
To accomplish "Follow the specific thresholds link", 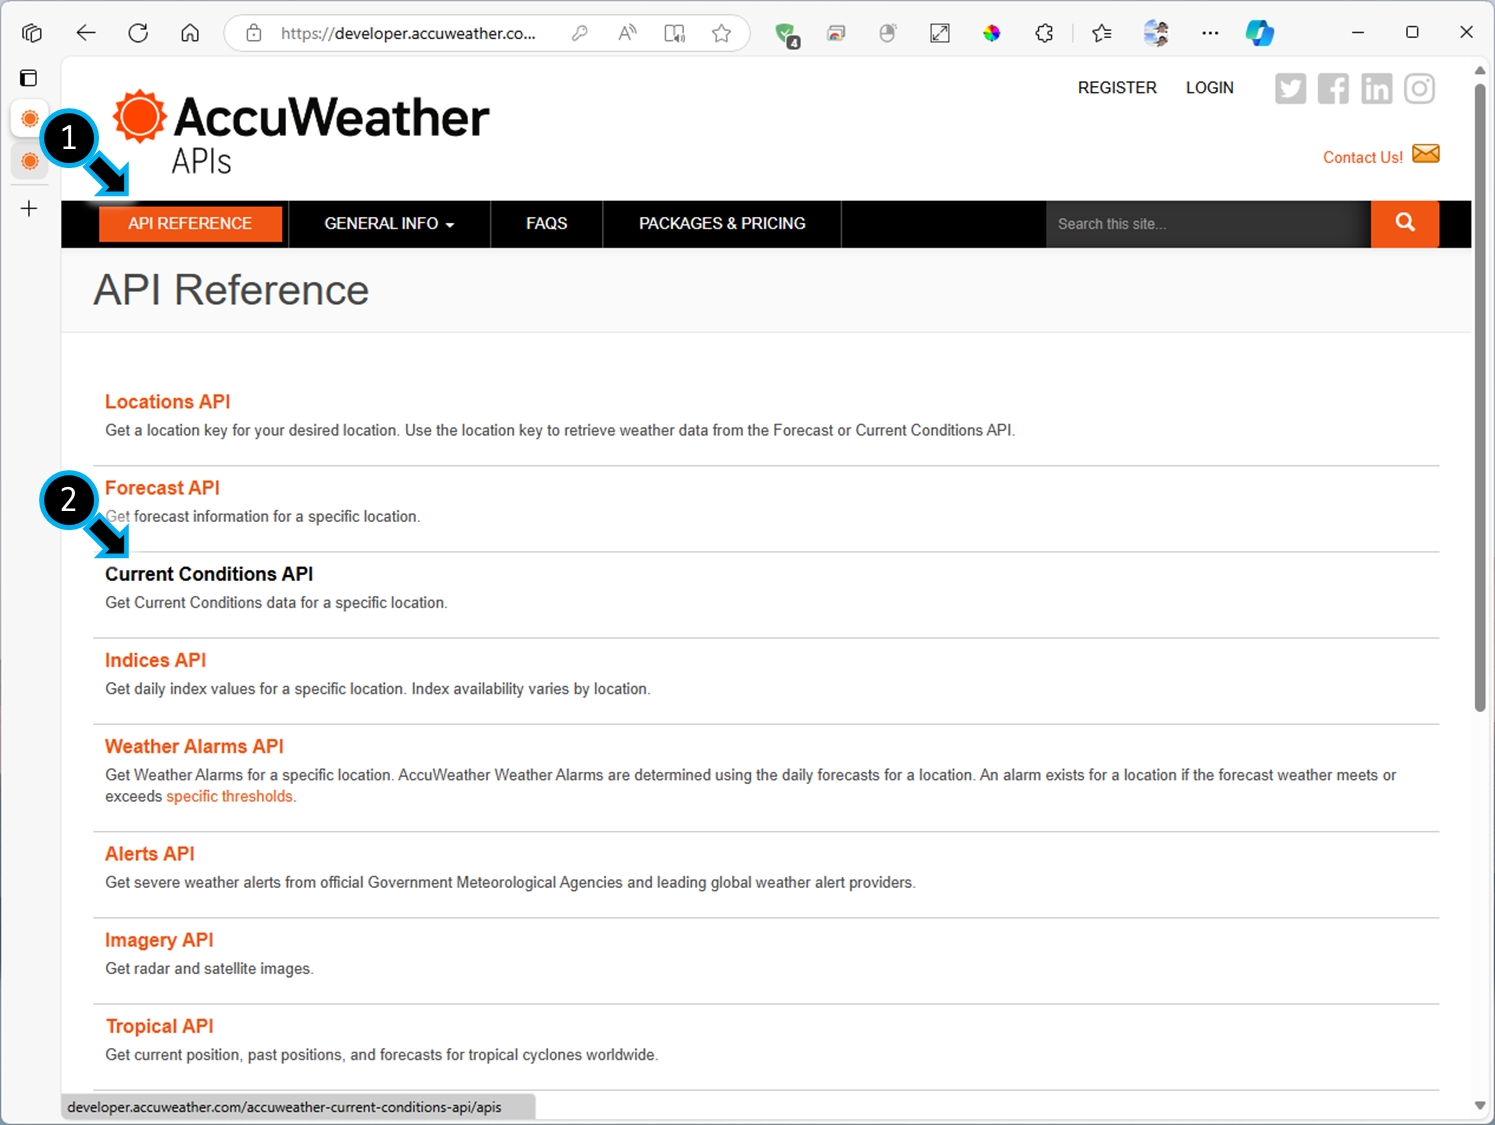I will (231, 797).
